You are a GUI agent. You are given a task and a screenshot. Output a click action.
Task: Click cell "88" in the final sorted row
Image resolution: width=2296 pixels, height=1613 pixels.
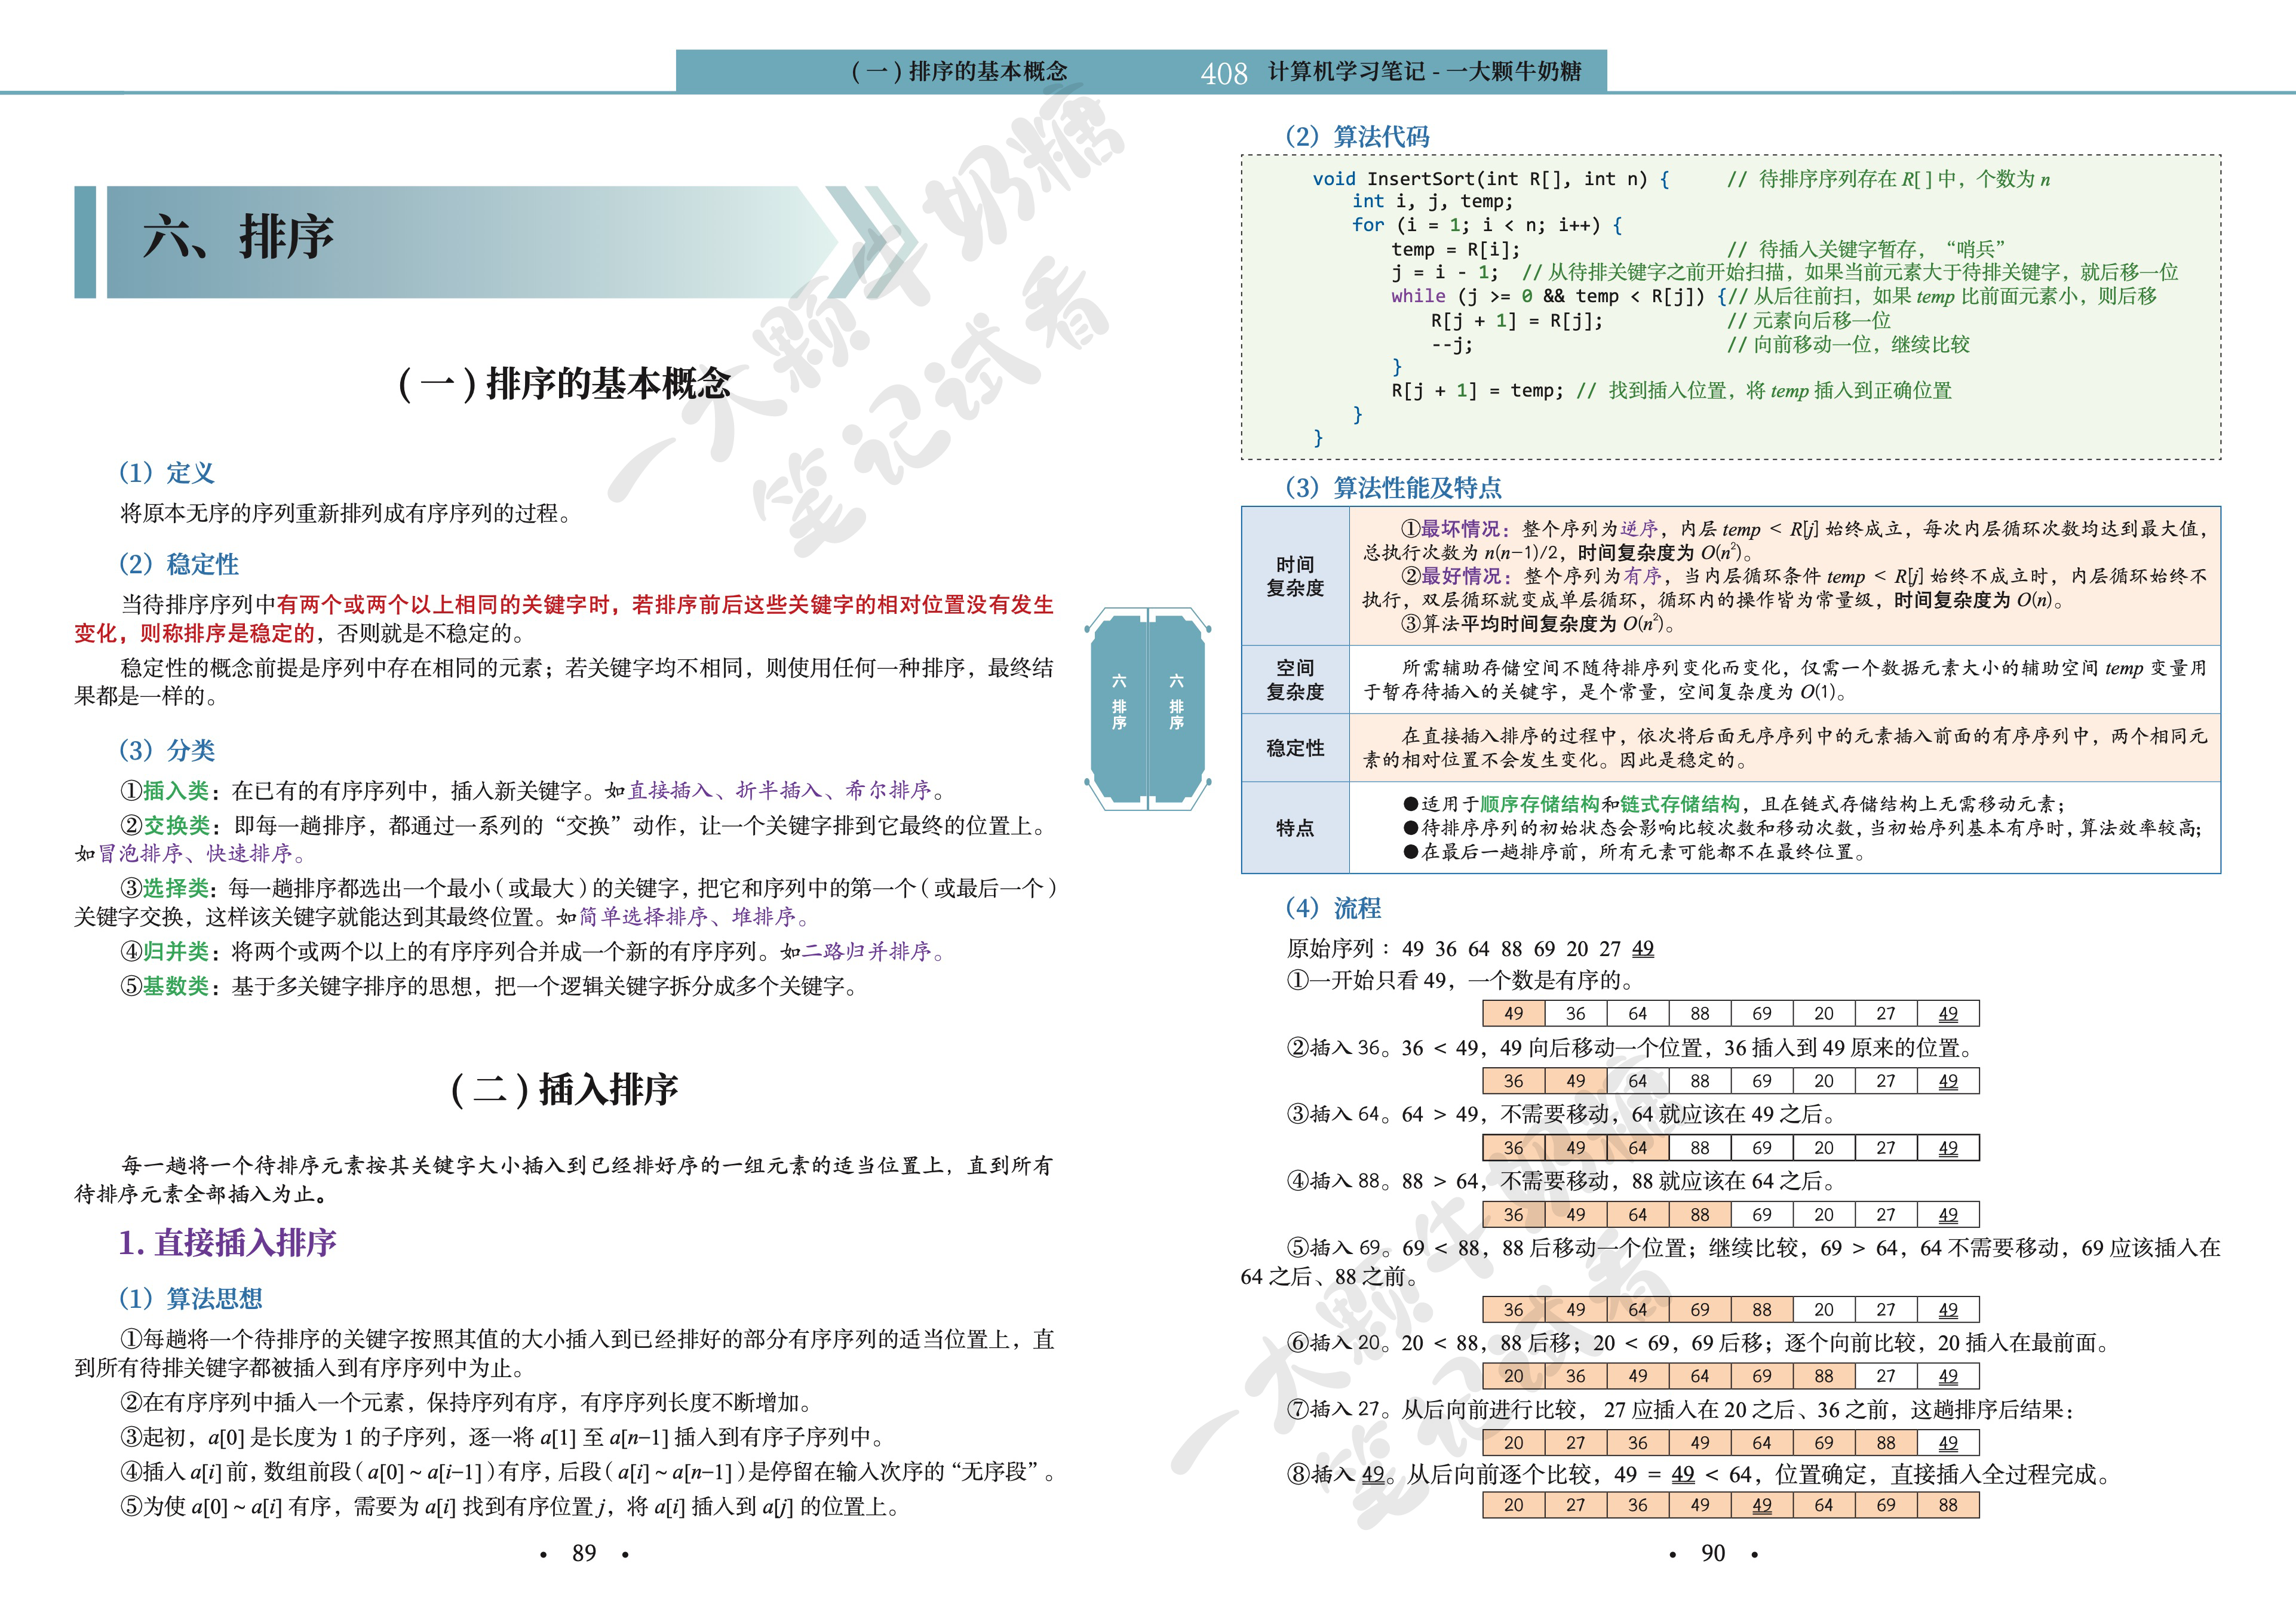(1948, 1505)
